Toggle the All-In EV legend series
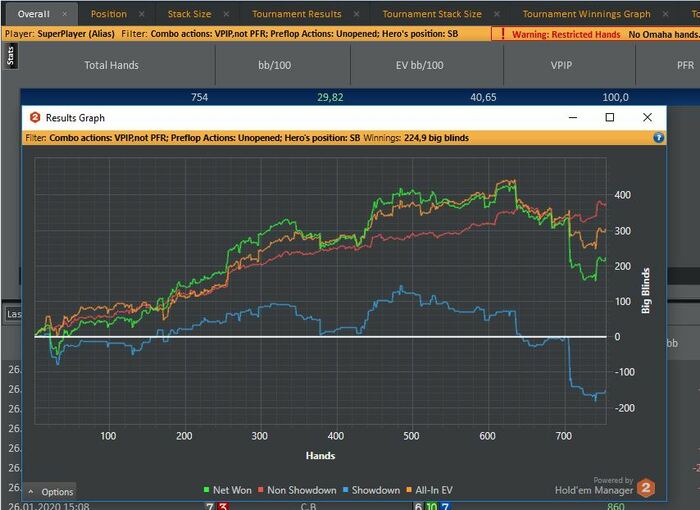 click(x=429, y=490)
